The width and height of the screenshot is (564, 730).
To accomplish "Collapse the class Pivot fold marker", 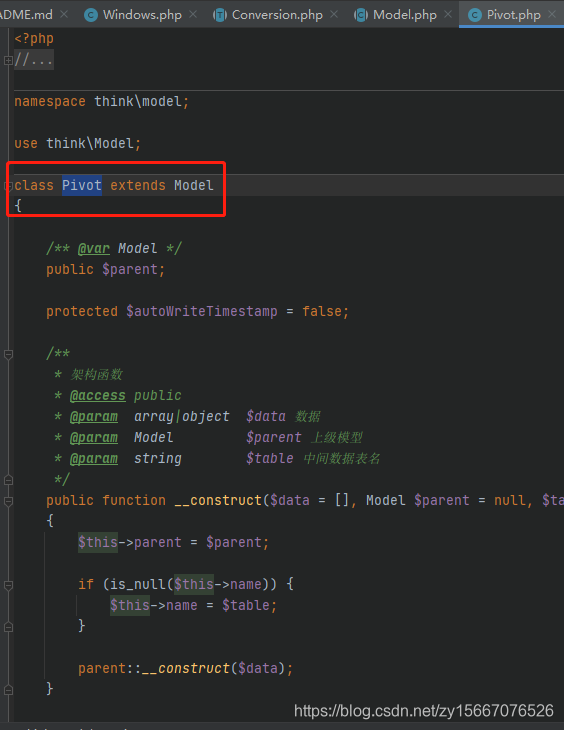I will pyautogui.click(x=8, y=186).
